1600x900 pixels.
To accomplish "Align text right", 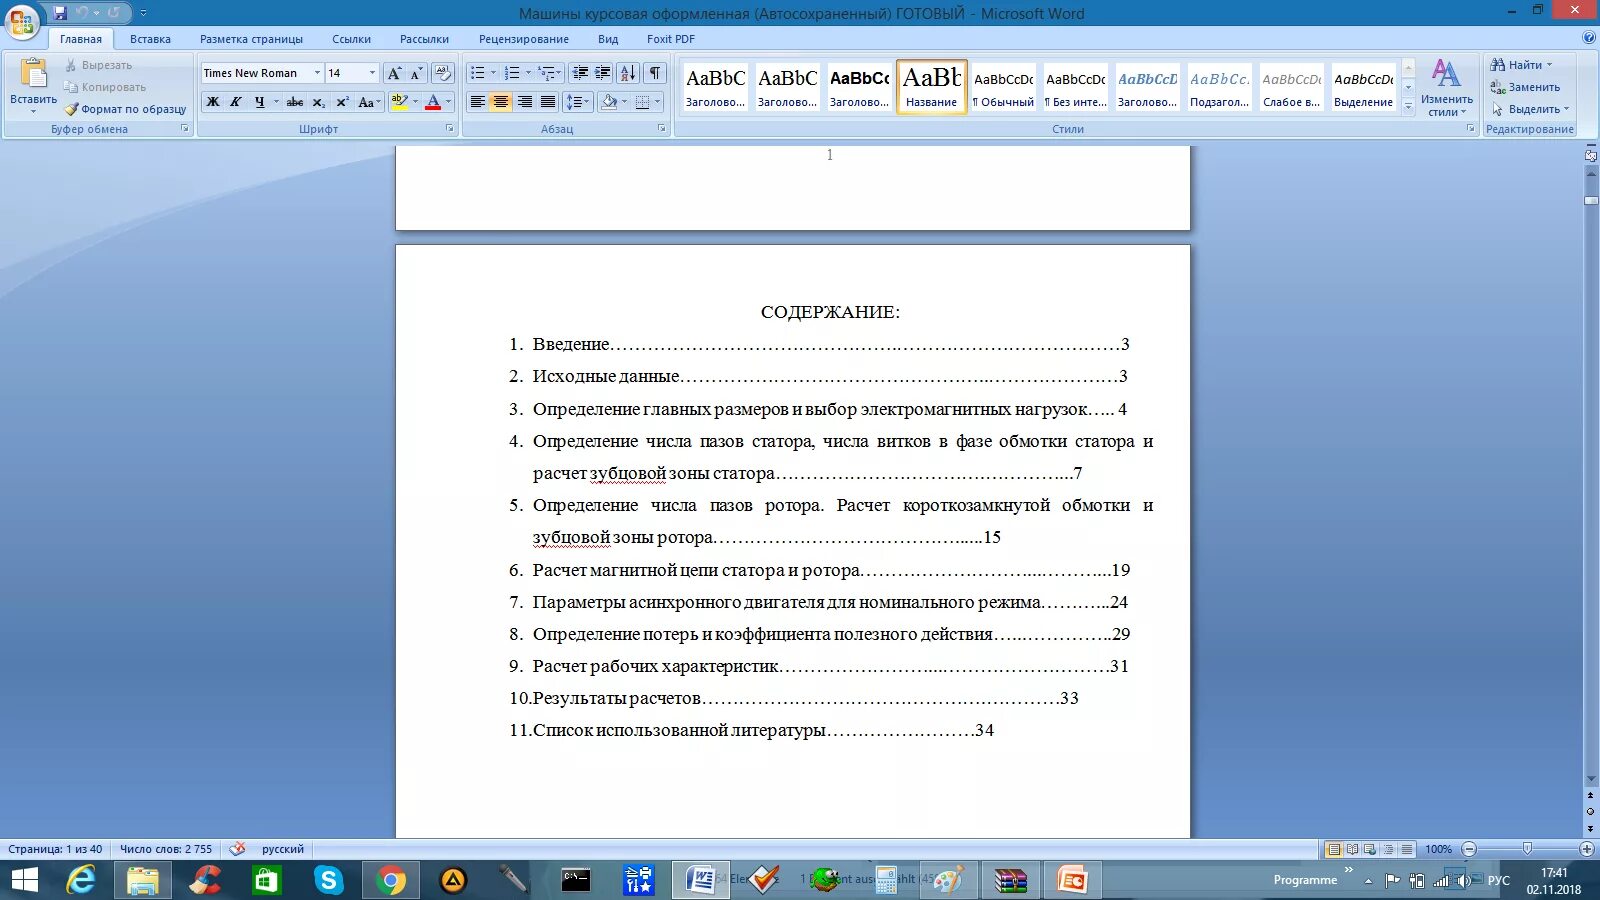I will pos(524,102).
